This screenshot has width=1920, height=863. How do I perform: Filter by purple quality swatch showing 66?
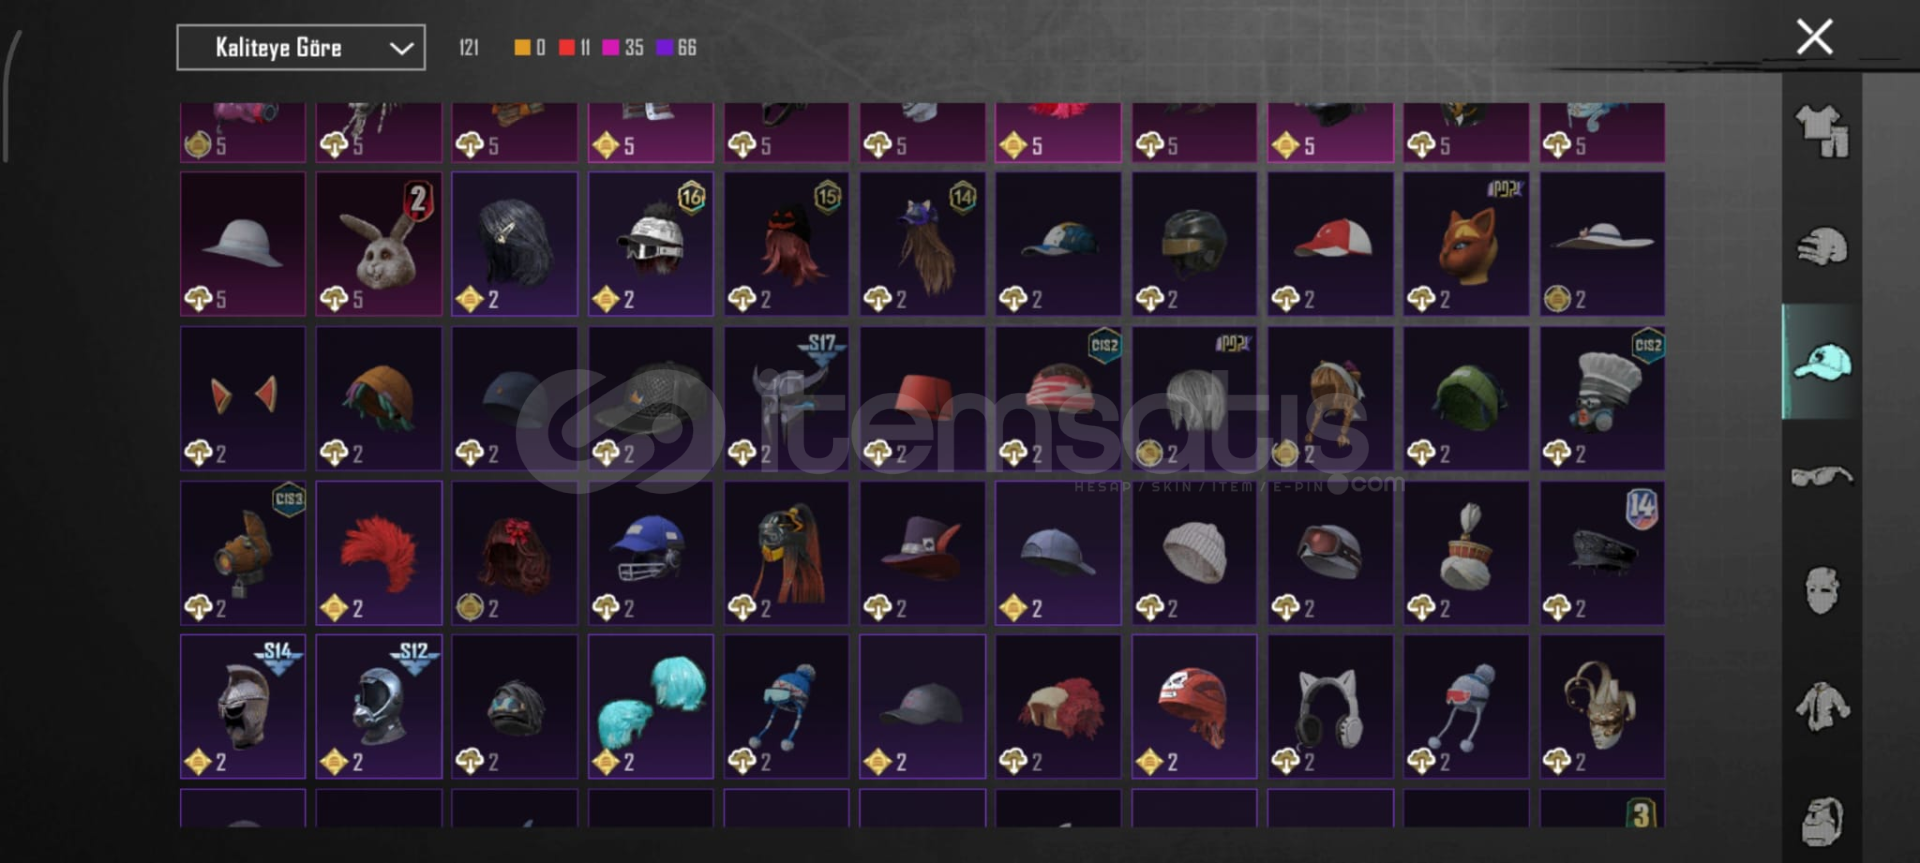676,47
